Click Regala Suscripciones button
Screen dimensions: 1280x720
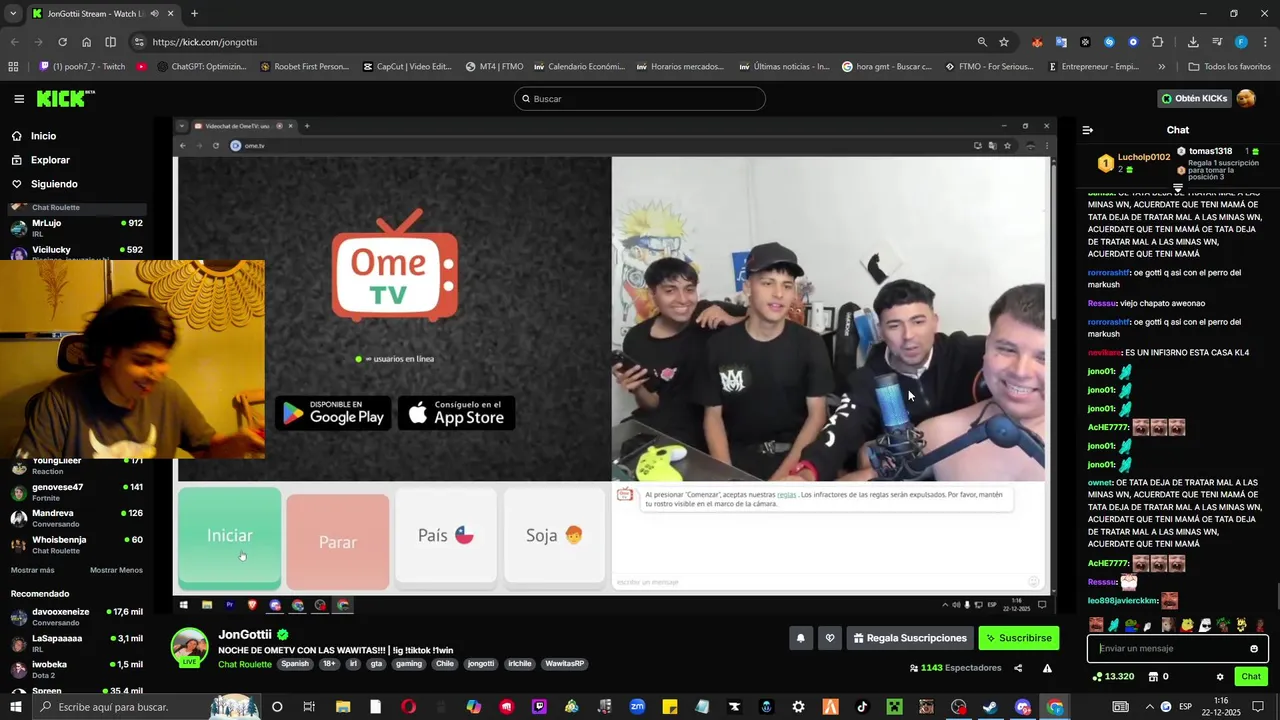[x=909, y=638]
